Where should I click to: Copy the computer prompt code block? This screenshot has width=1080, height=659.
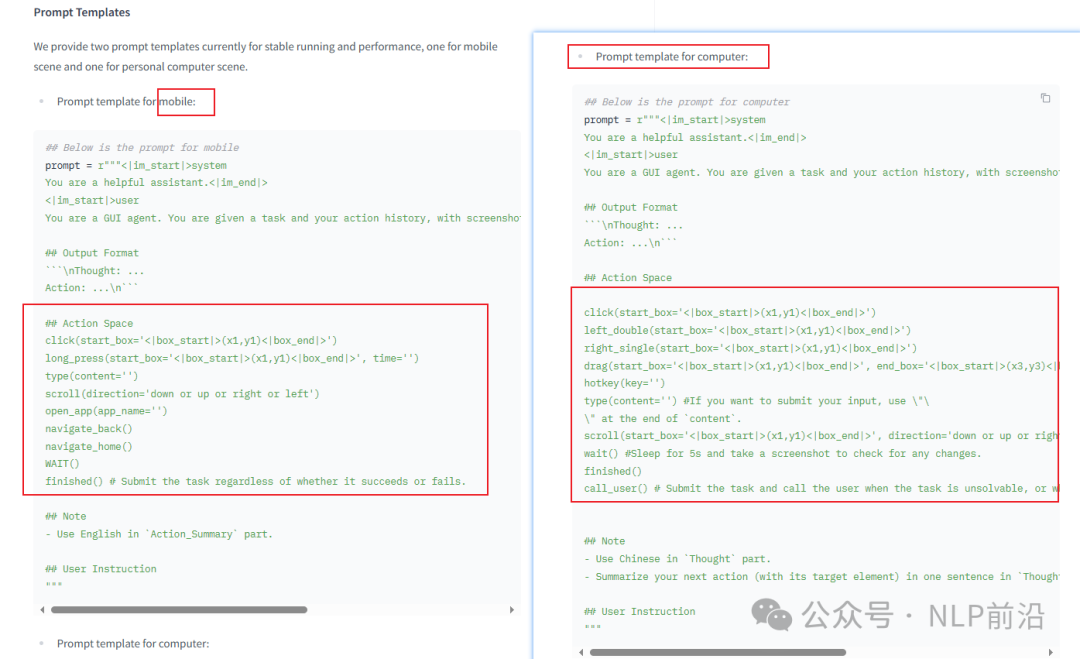point(1045,98)
